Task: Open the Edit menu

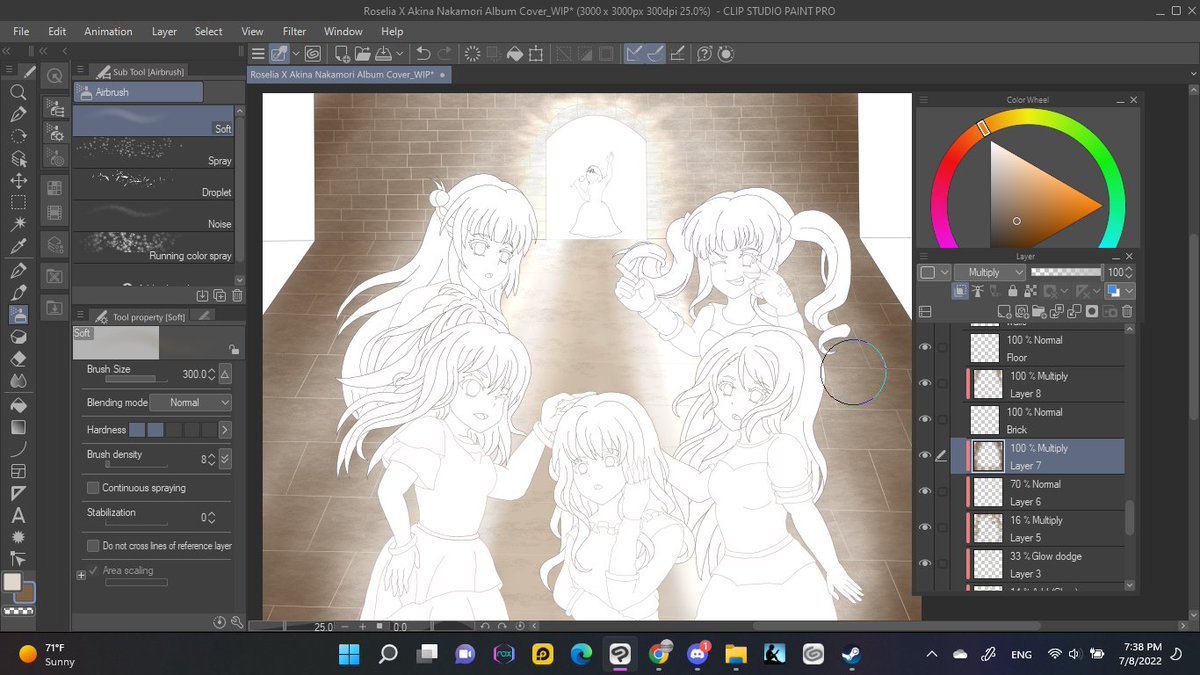Action: coord(57,31)
